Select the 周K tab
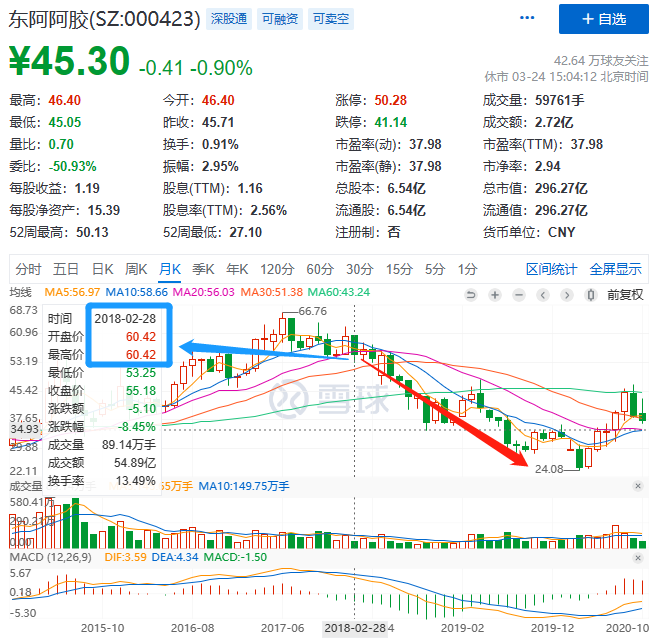Viewport: 659px width, 643px height. 136,269
